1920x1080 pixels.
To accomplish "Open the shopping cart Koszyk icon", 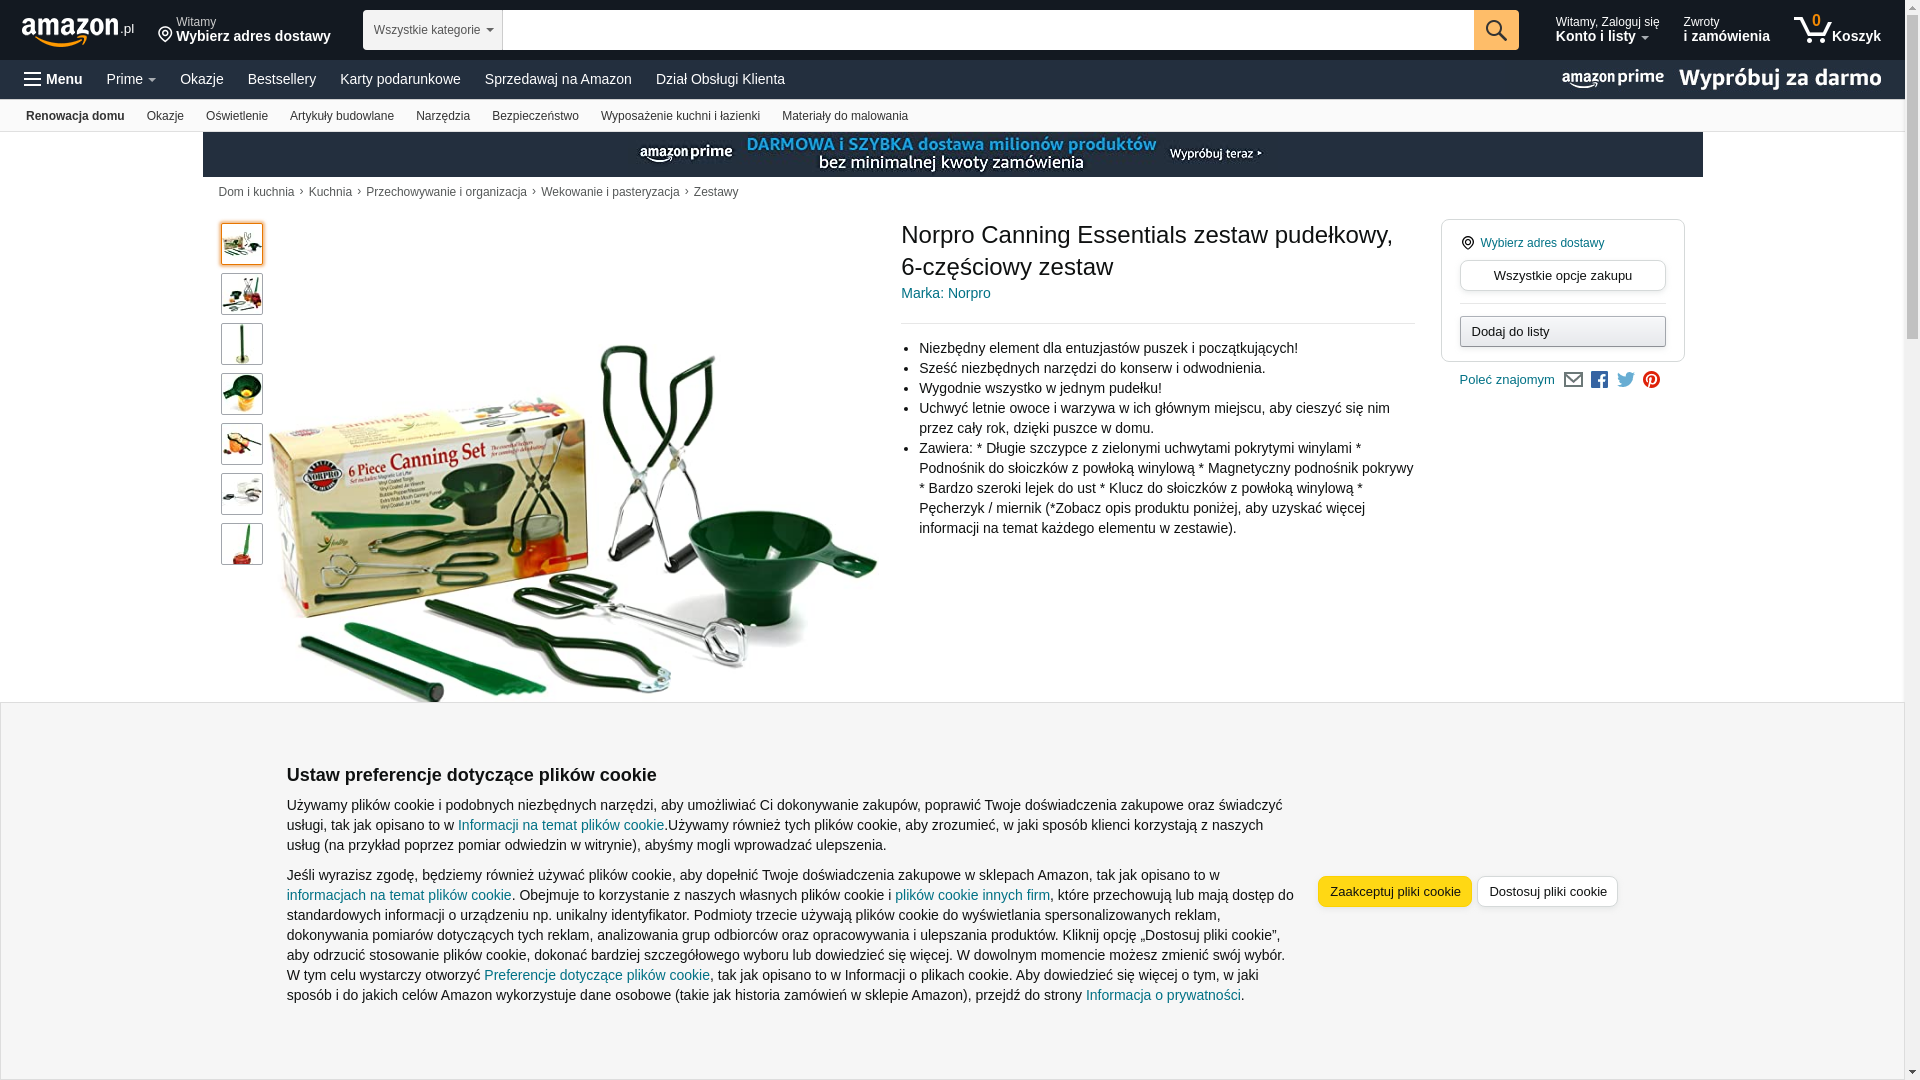I will click(1837, 30).
